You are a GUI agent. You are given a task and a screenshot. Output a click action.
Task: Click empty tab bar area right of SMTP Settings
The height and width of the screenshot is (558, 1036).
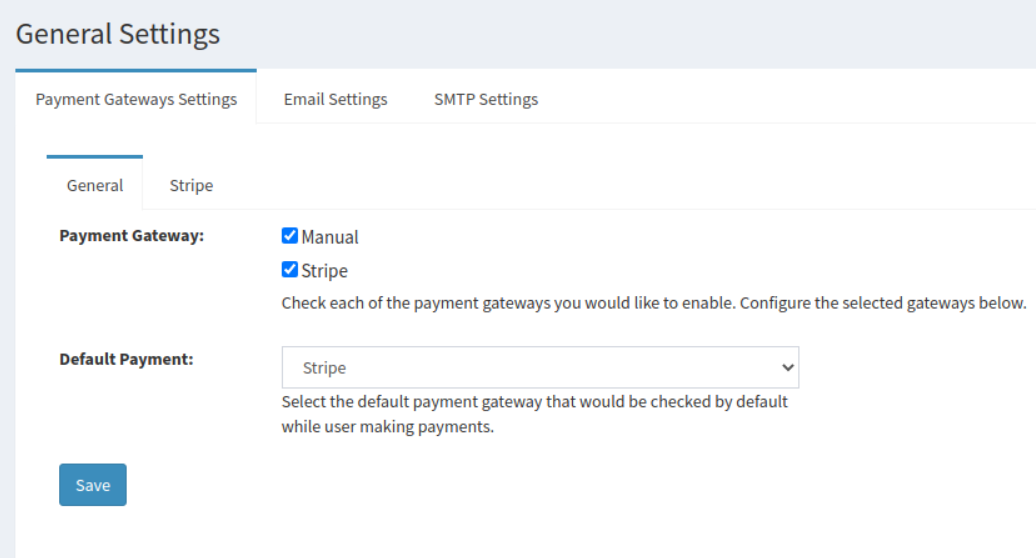tap(790, 99)
